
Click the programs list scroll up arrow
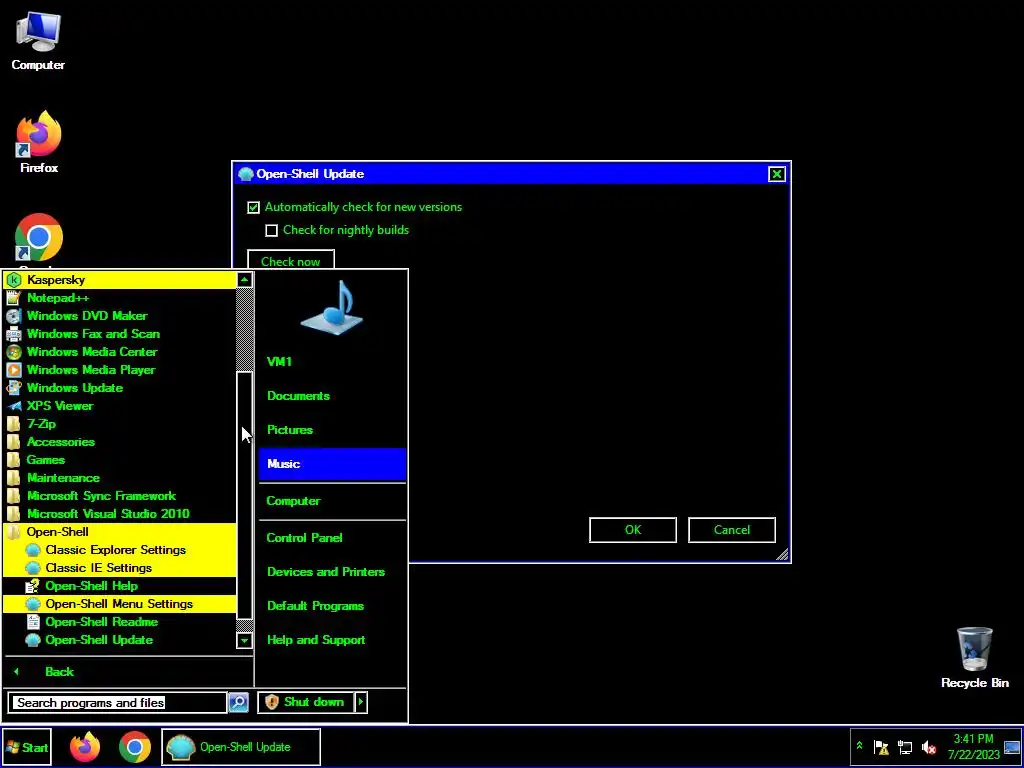point(244,280)
